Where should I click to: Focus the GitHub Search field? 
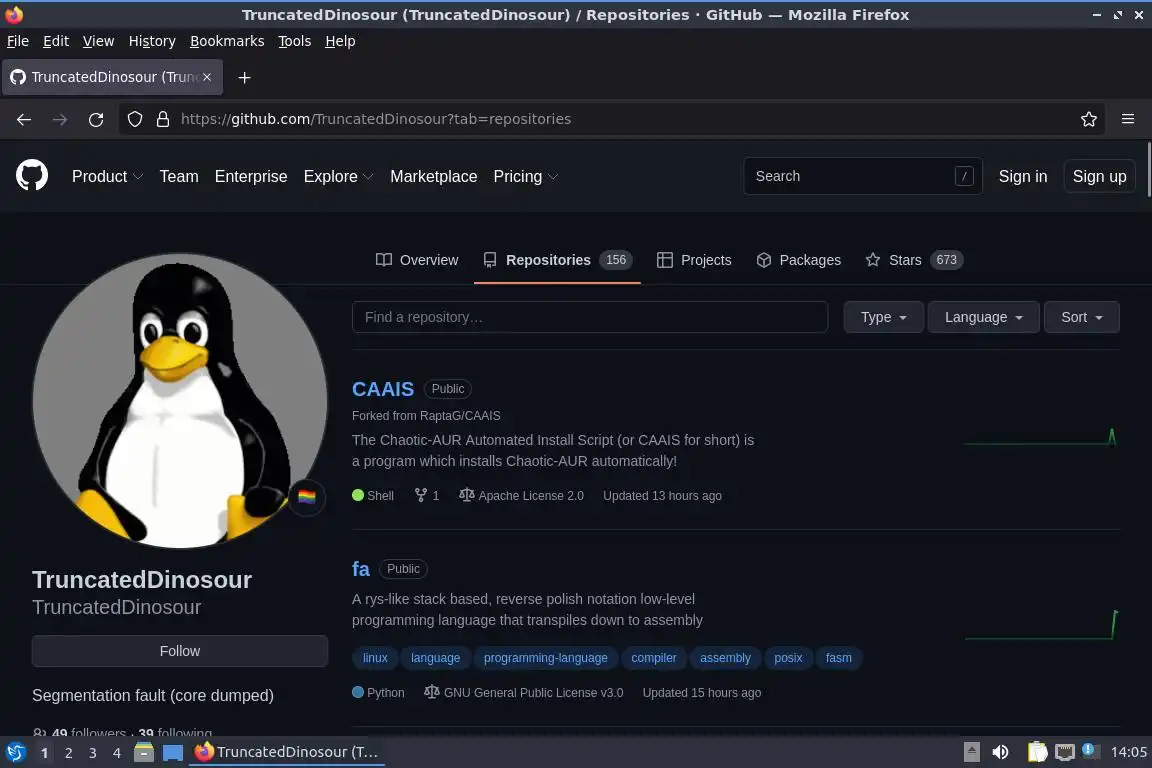pyautogui.click(x=863, y=176)
